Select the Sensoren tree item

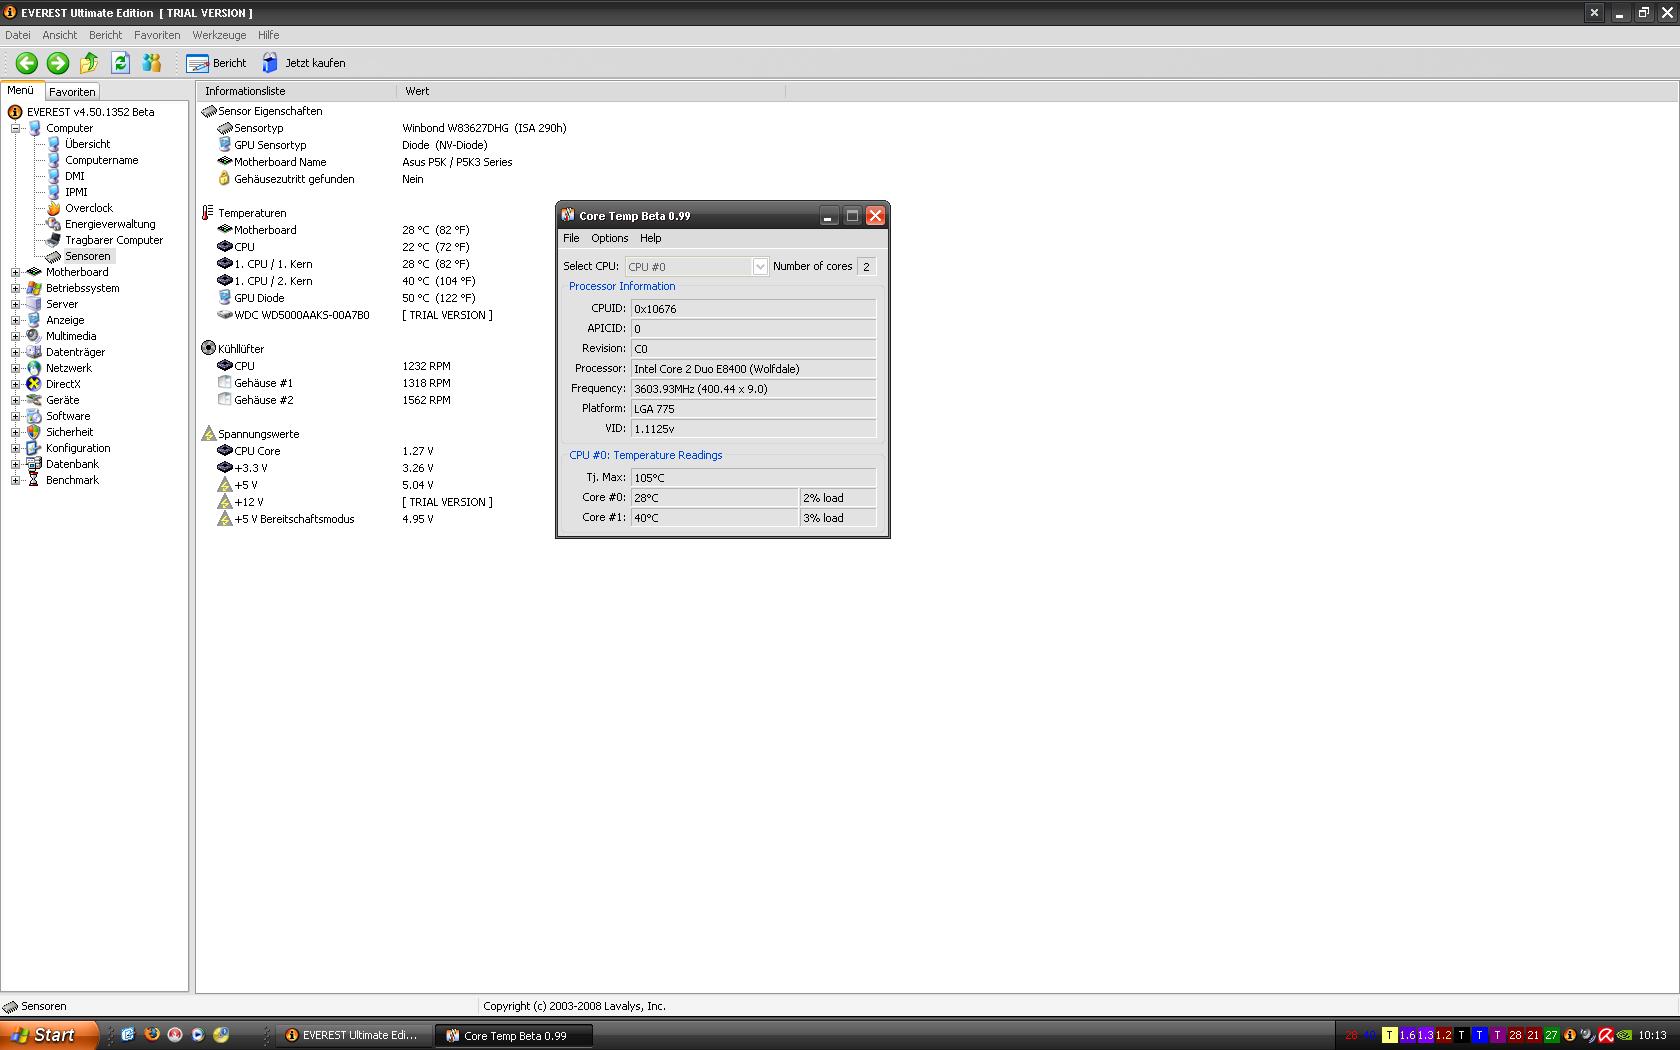[87, 256]
